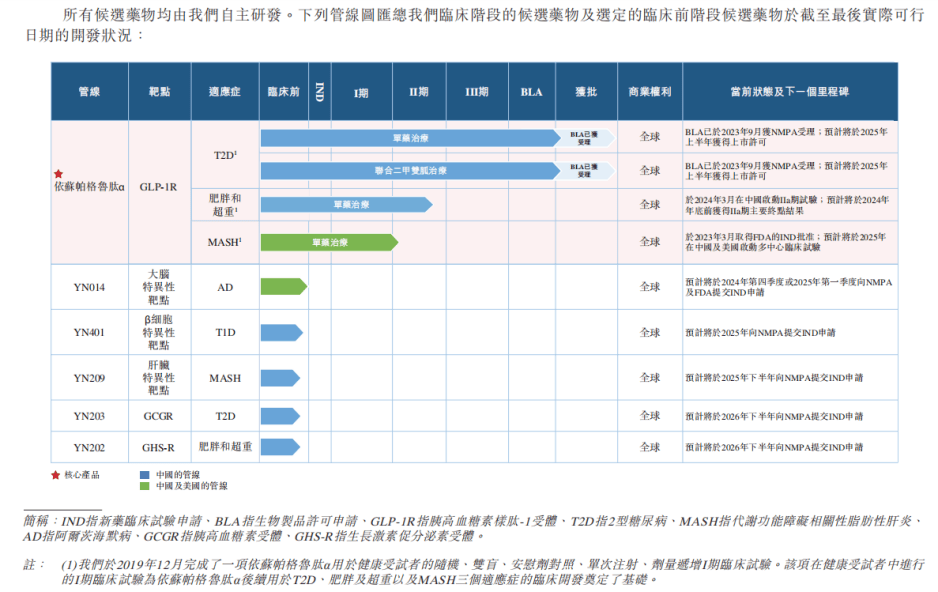This screenshot has width=938, height=592.
Task: Click the 大腦特異性靶點 target cell
Action: coord(159,287)
